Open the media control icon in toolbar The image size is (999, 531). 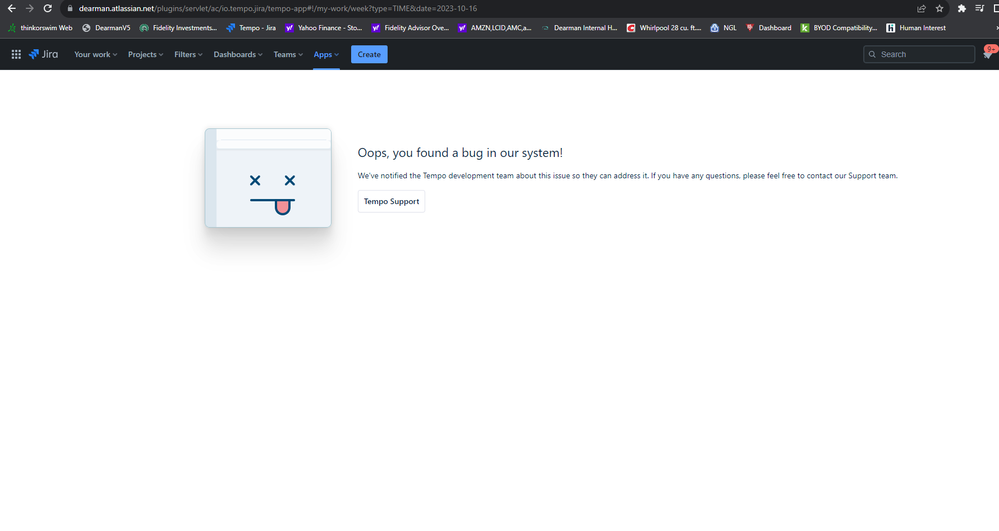[x=979, y=8]
